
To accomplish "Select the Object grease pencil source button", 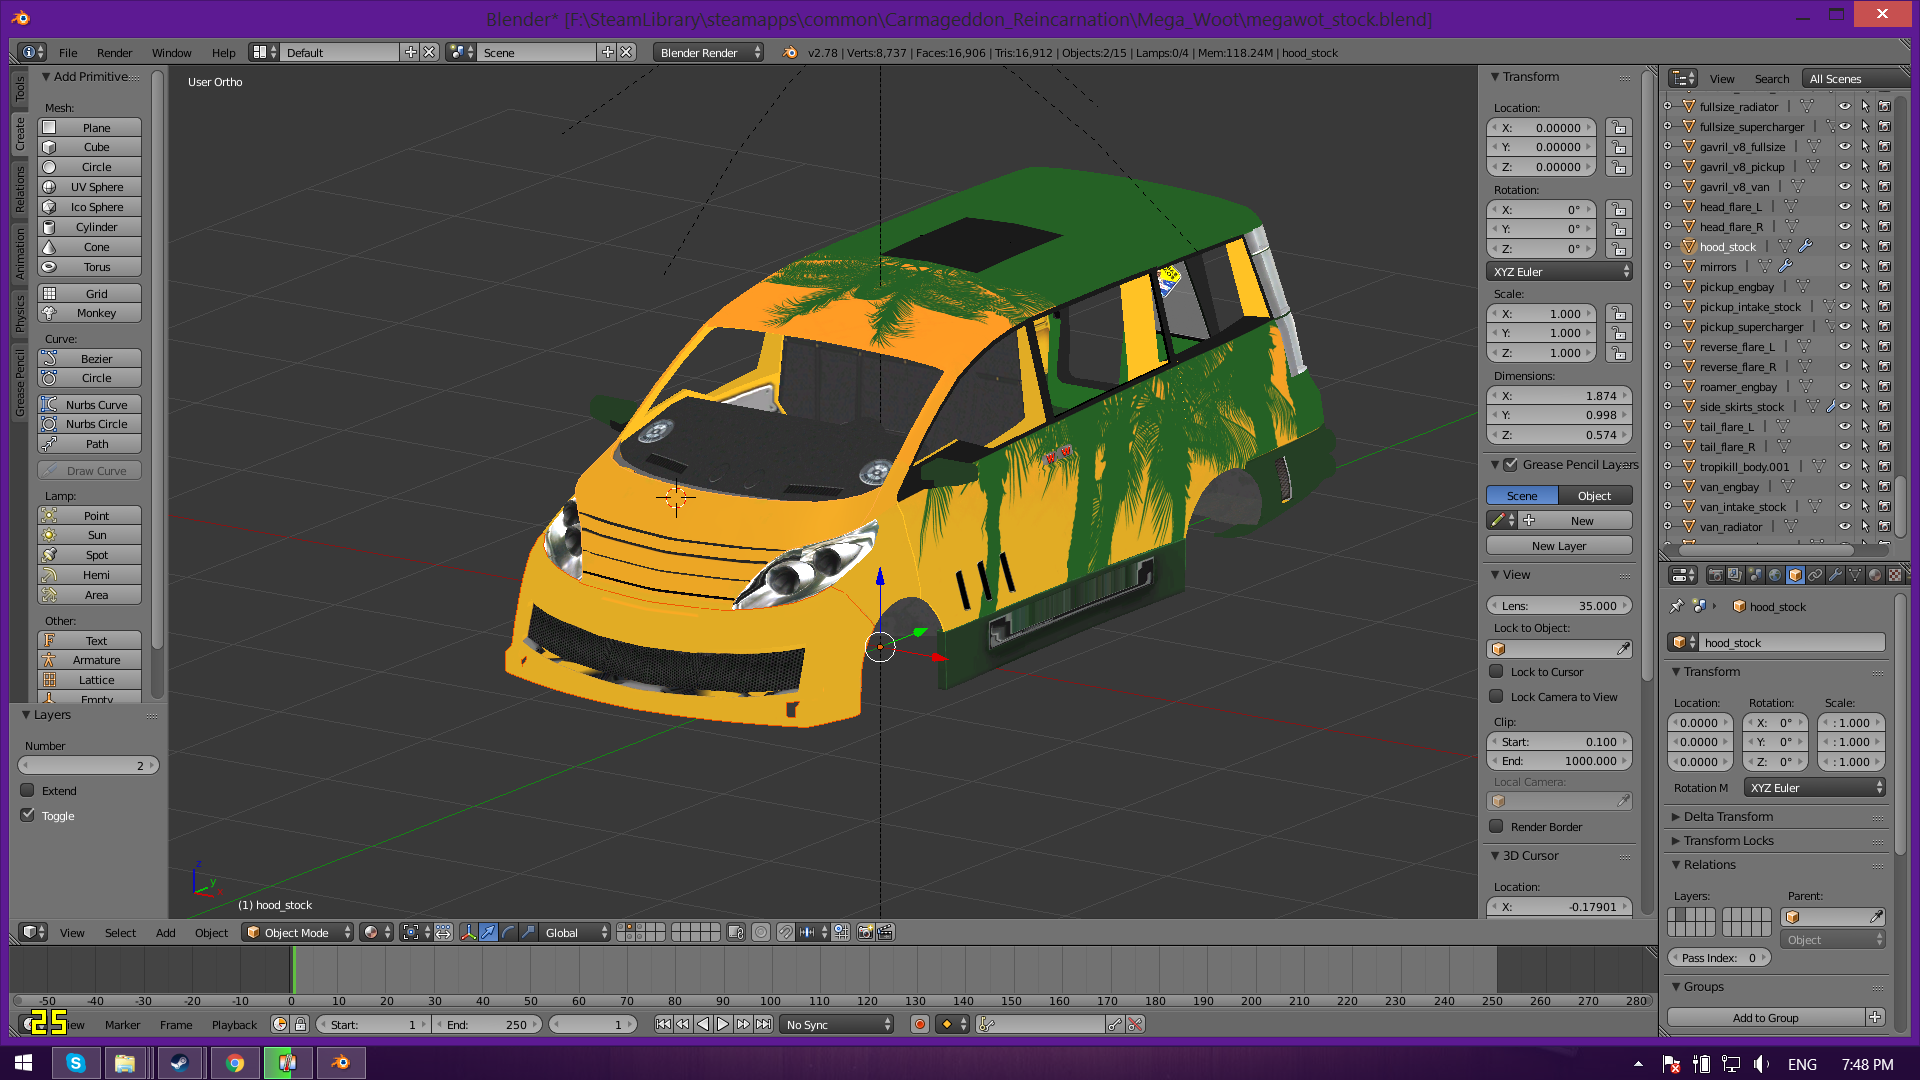I will 1594,495.
